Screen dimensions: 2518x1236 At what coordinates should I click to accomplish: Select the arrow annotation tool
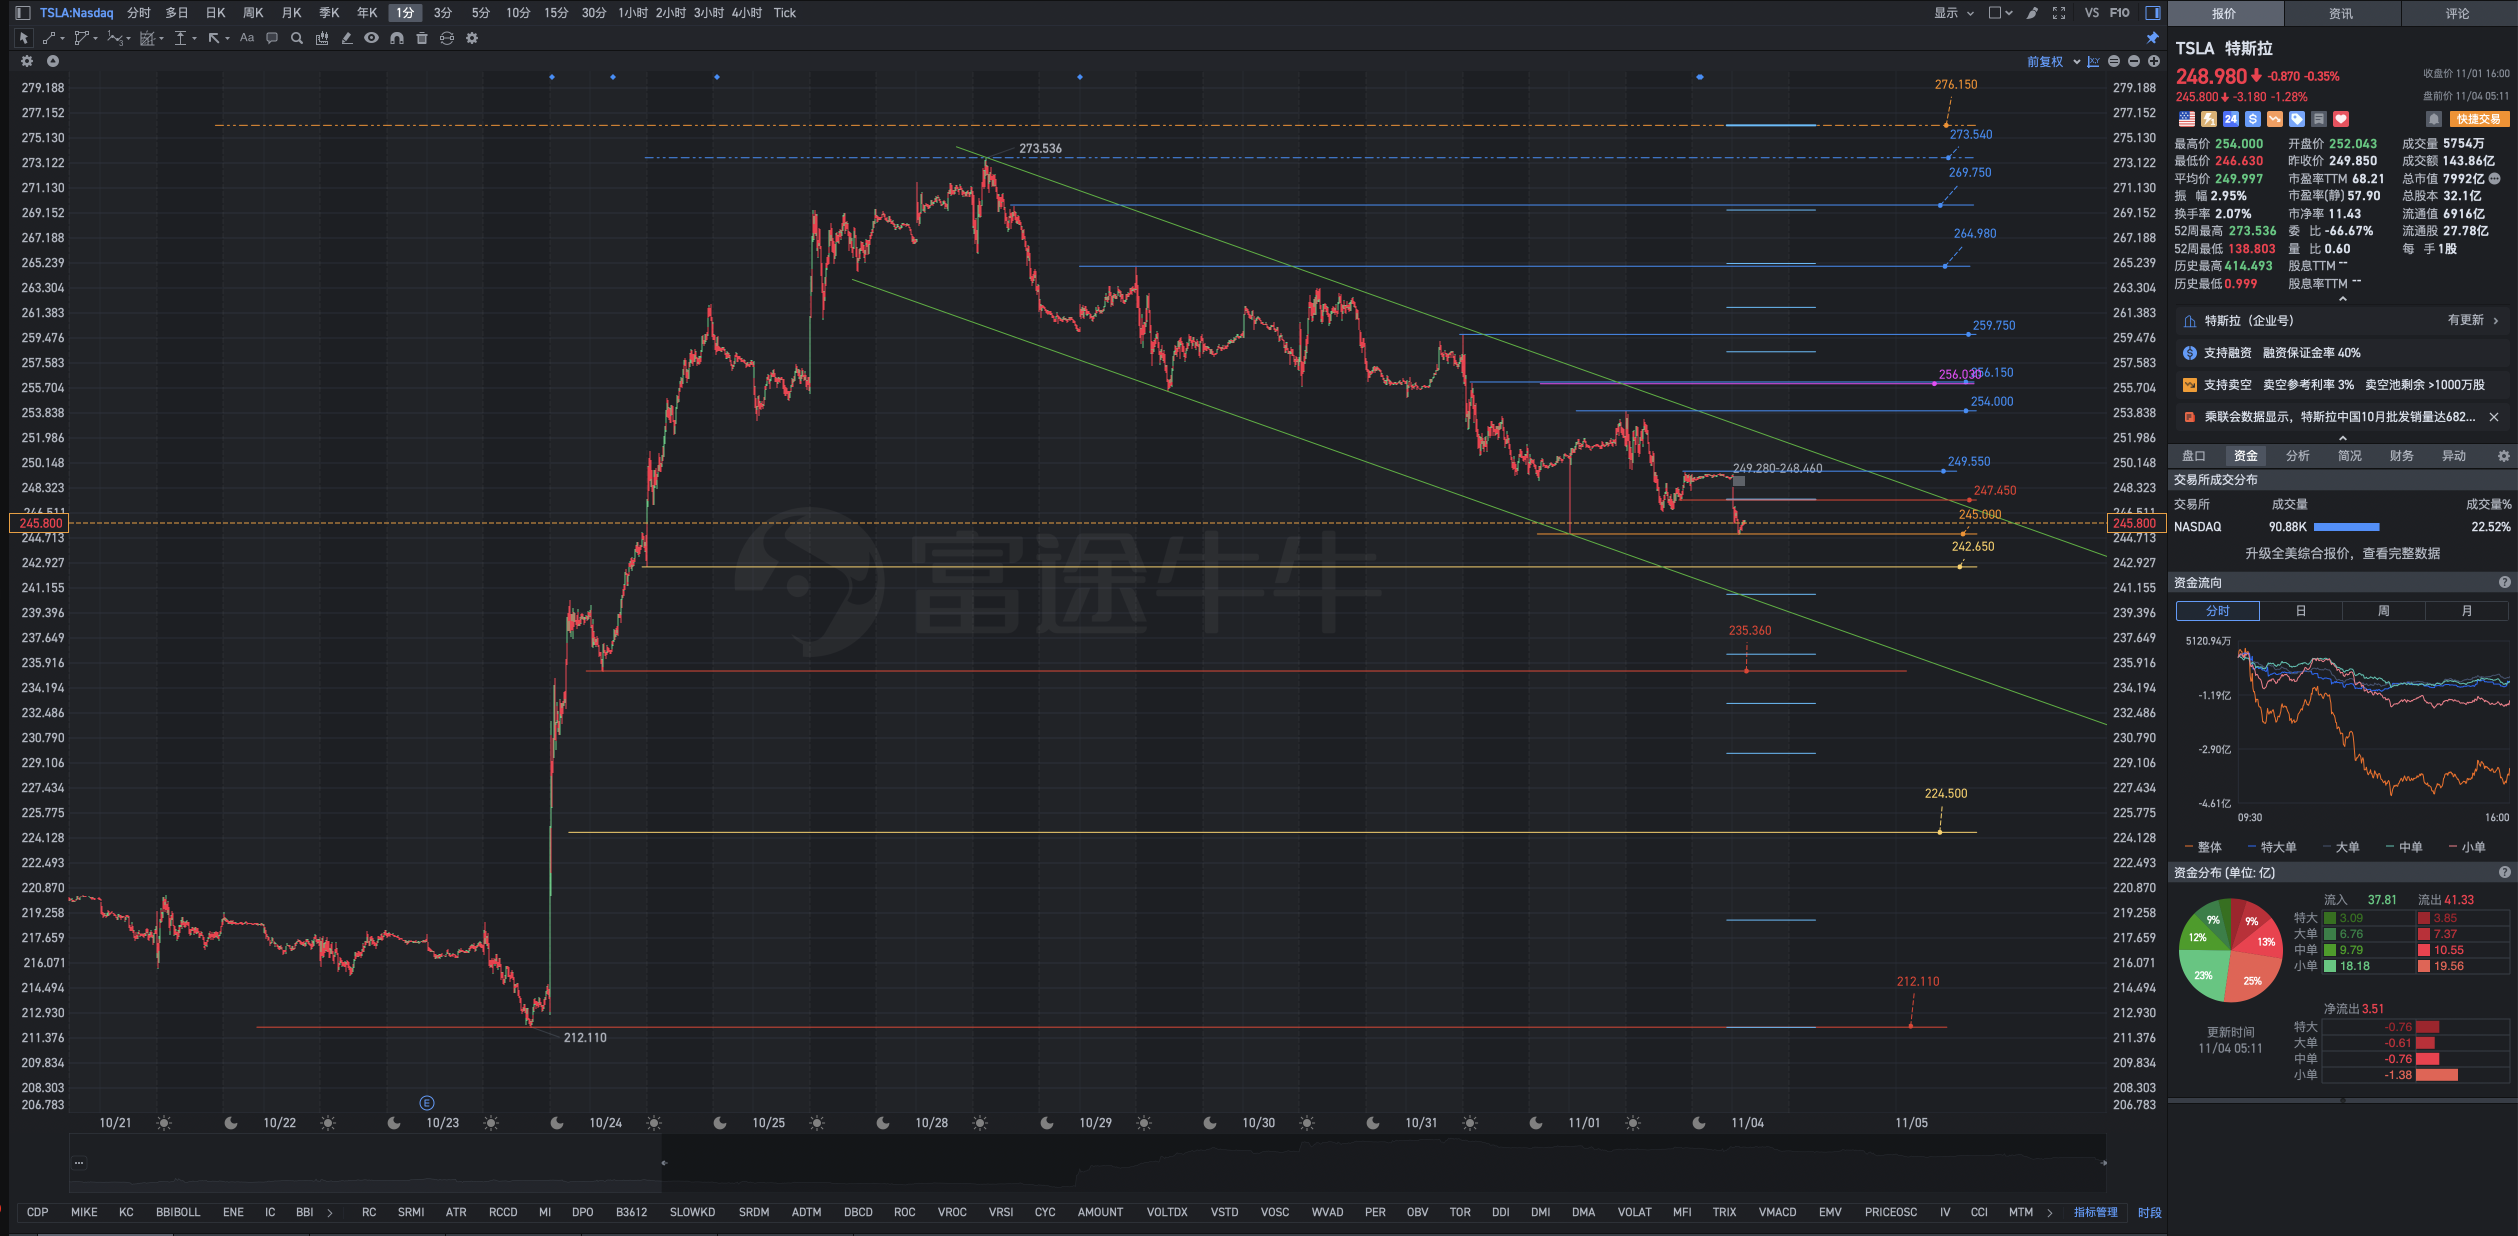[x=214, y=38]
